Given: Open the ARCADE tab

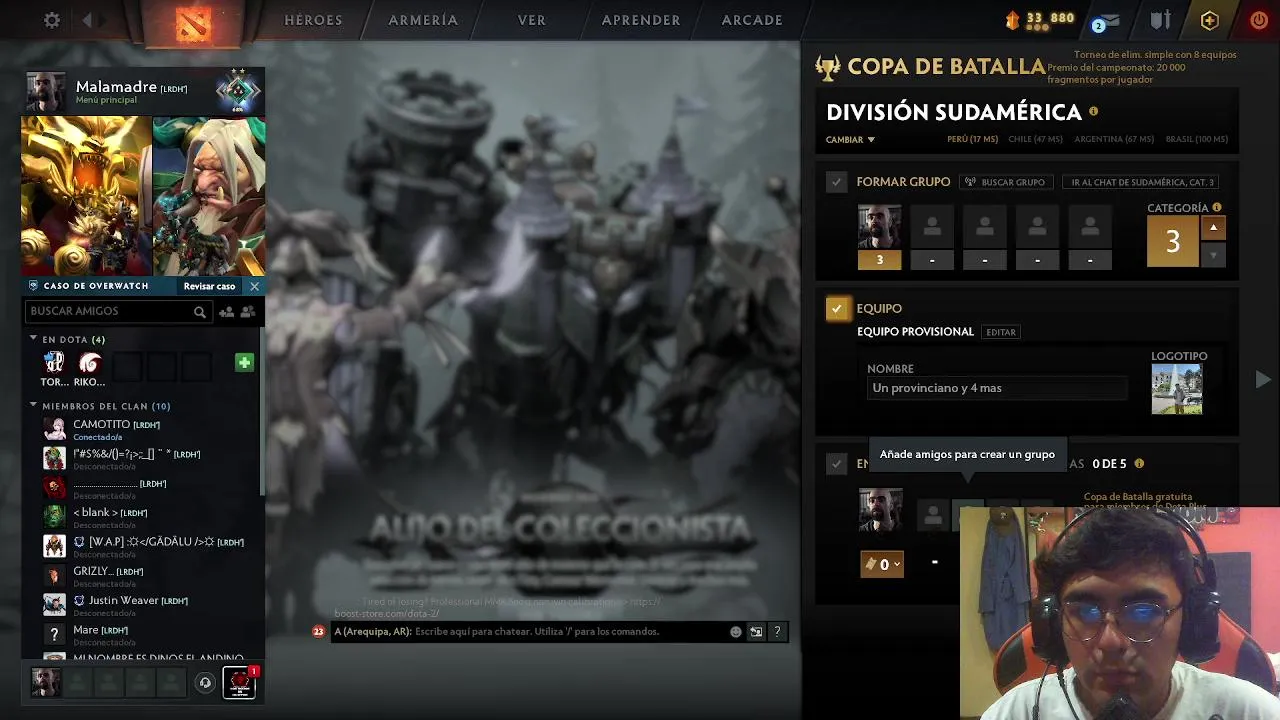Looking at the screenshot, I should 752,20.
